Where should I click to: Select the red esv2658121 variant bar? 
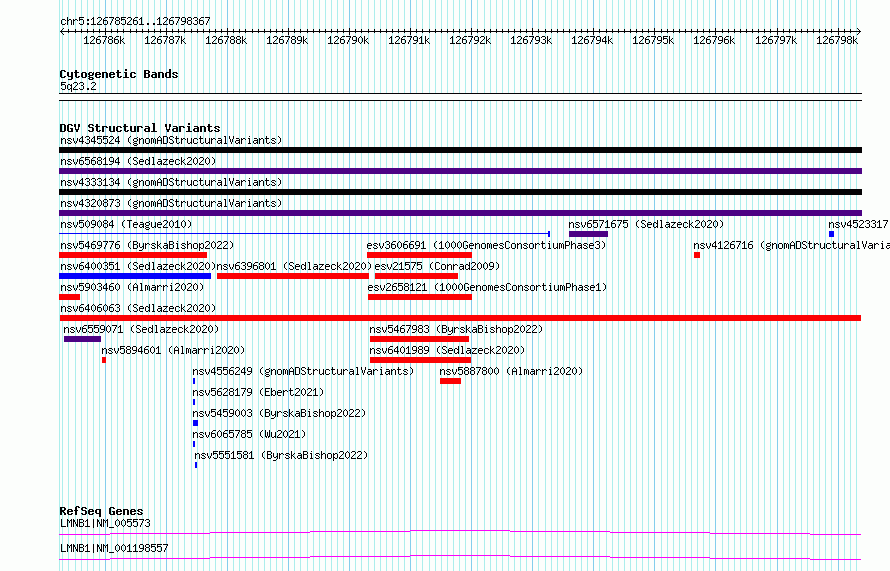click(x=420, y=297)
